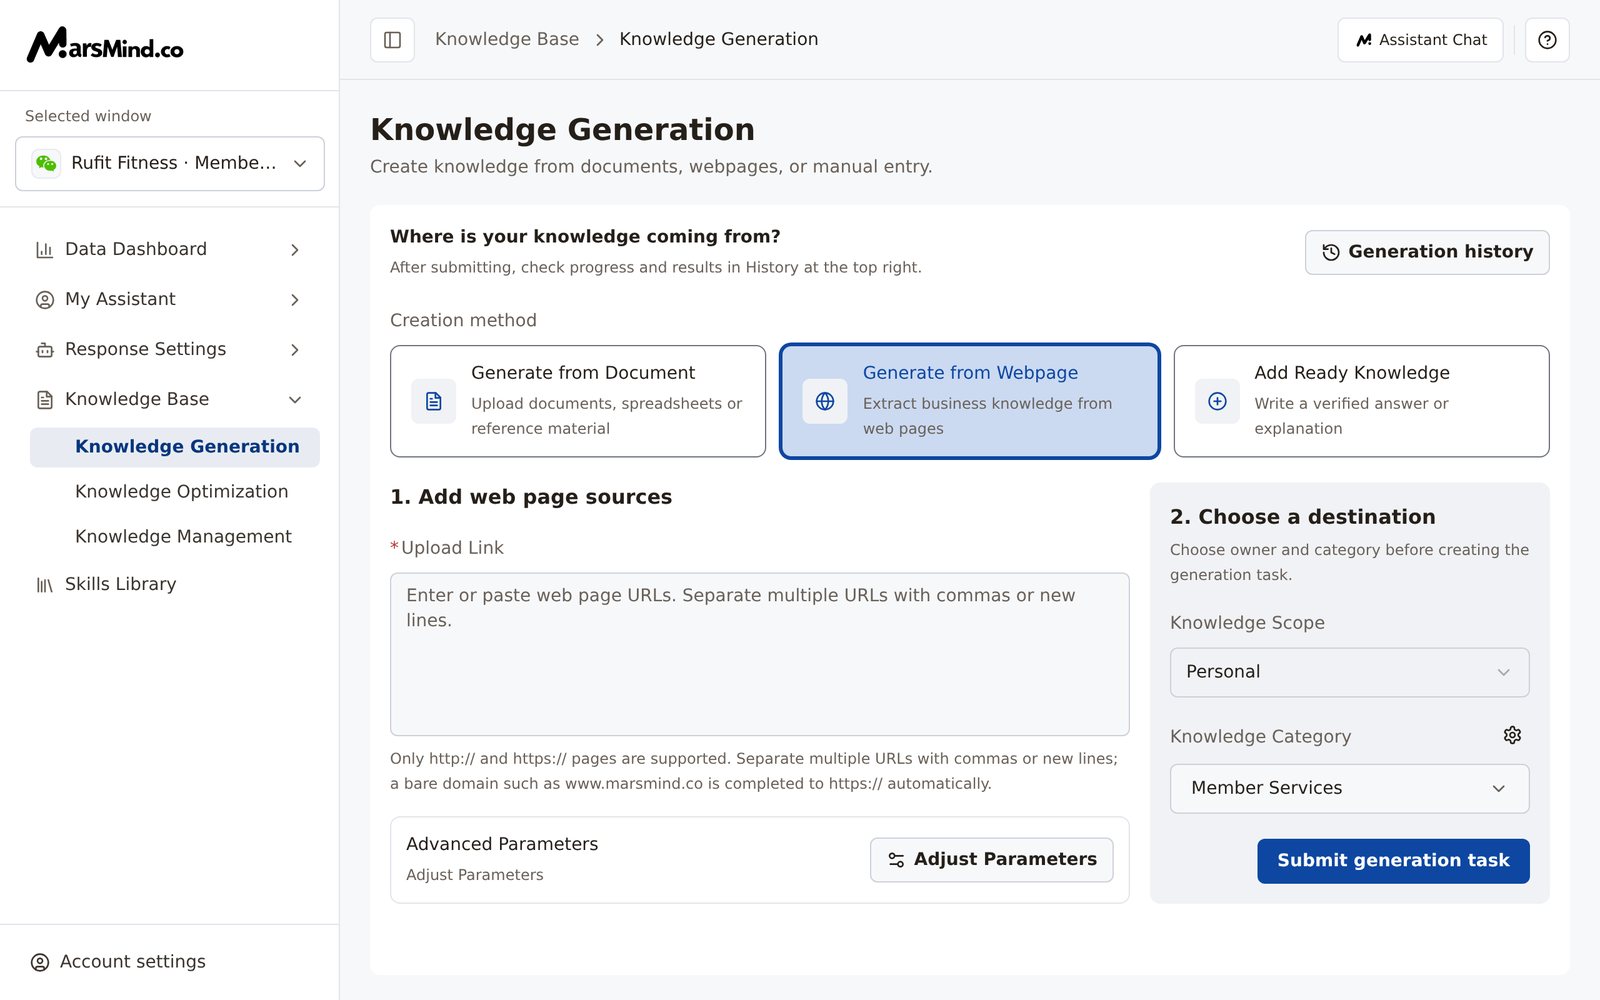Click the document icon in Generate from Document

point(434,401)
